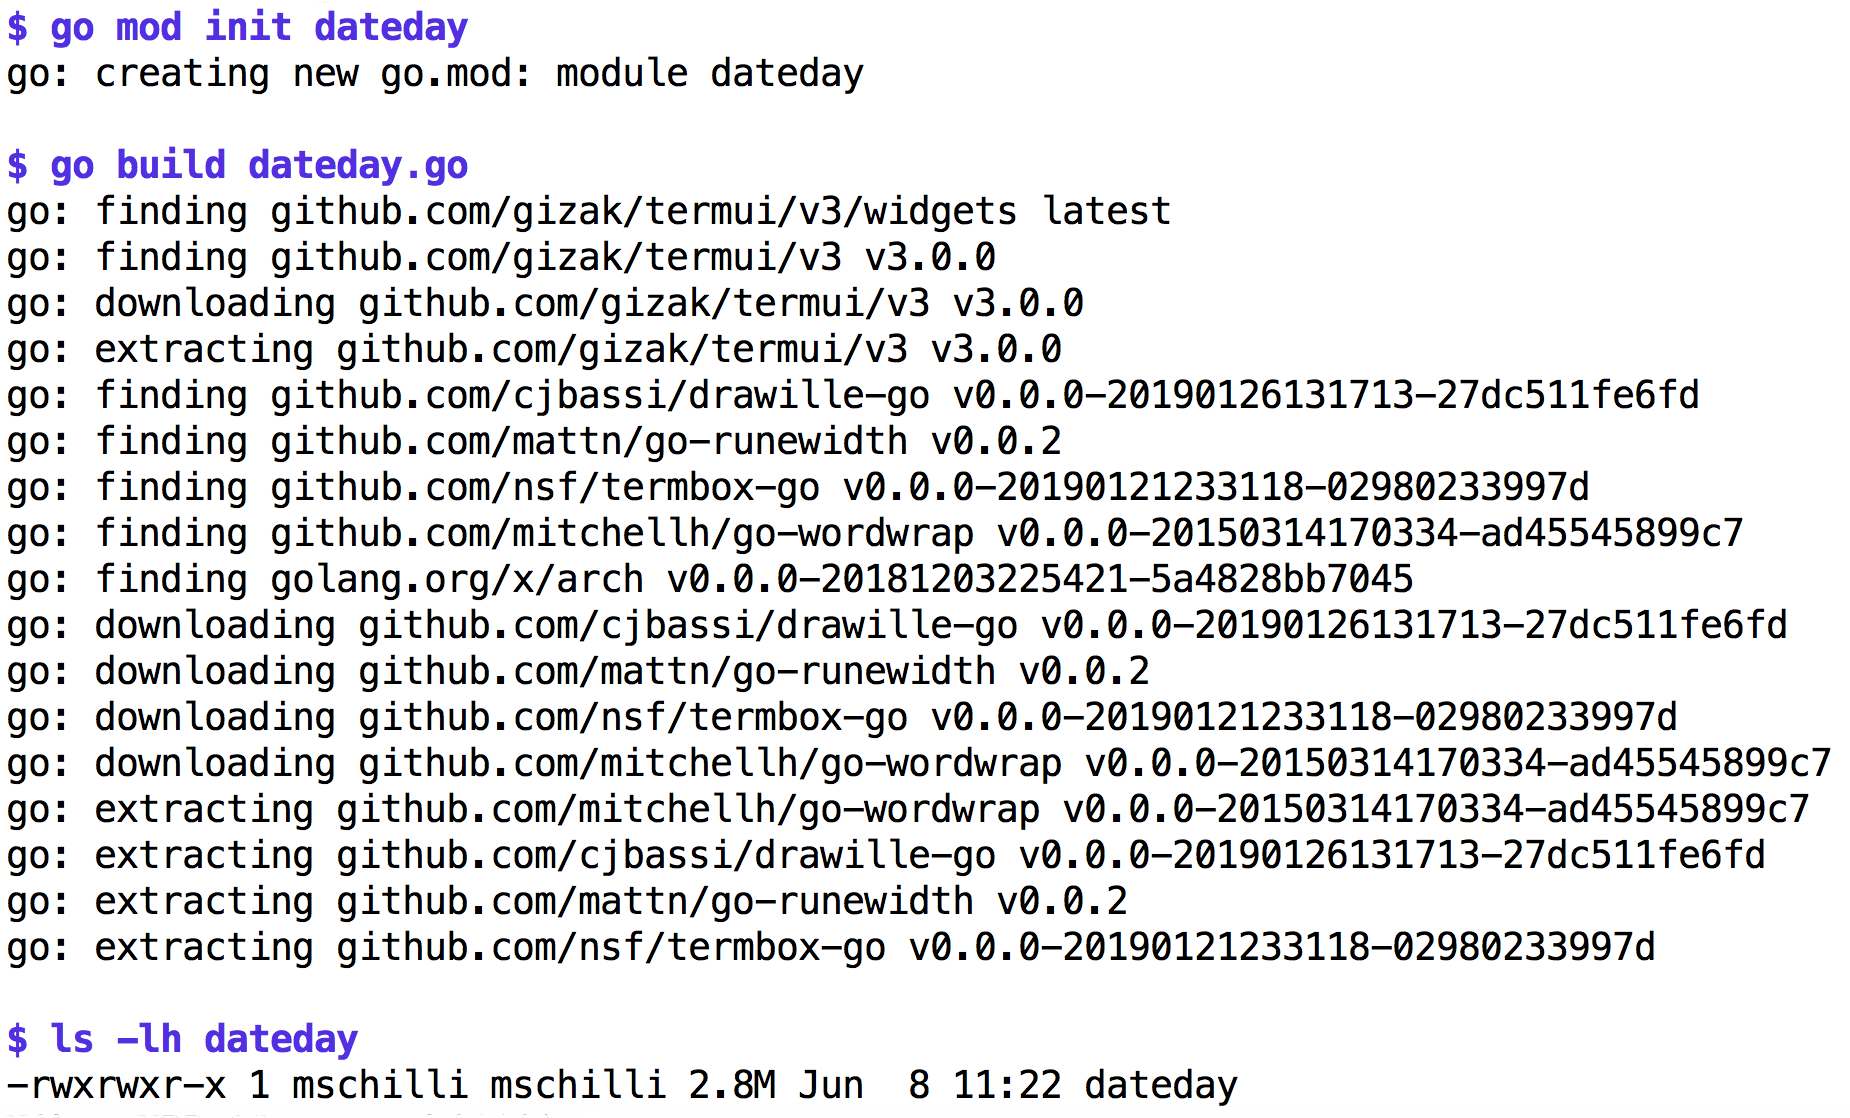
Task: Click the '-rwxrwxr-x' file permissions listing
Action: coord(117,1086)
